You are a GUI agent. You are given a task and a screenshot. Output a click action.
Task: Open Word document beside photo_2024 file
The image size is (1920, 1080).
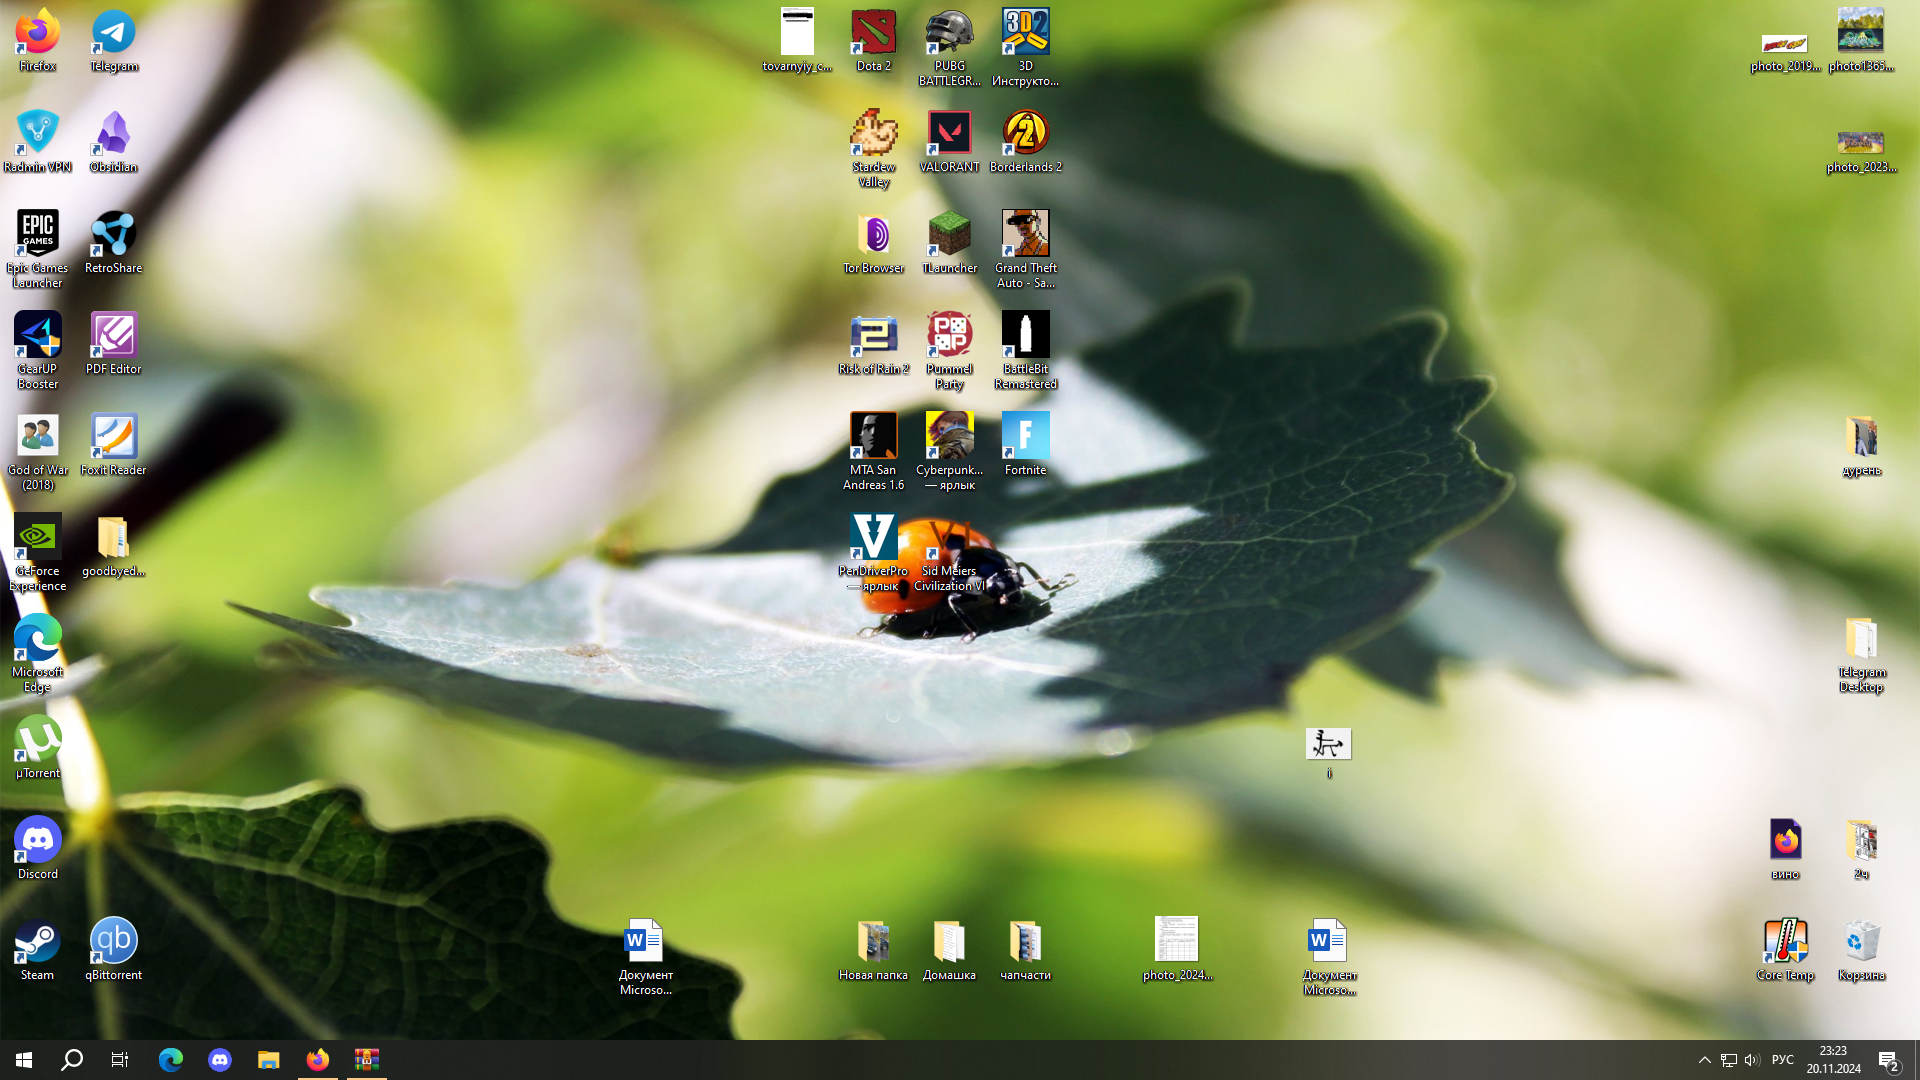coord(1330,956)
